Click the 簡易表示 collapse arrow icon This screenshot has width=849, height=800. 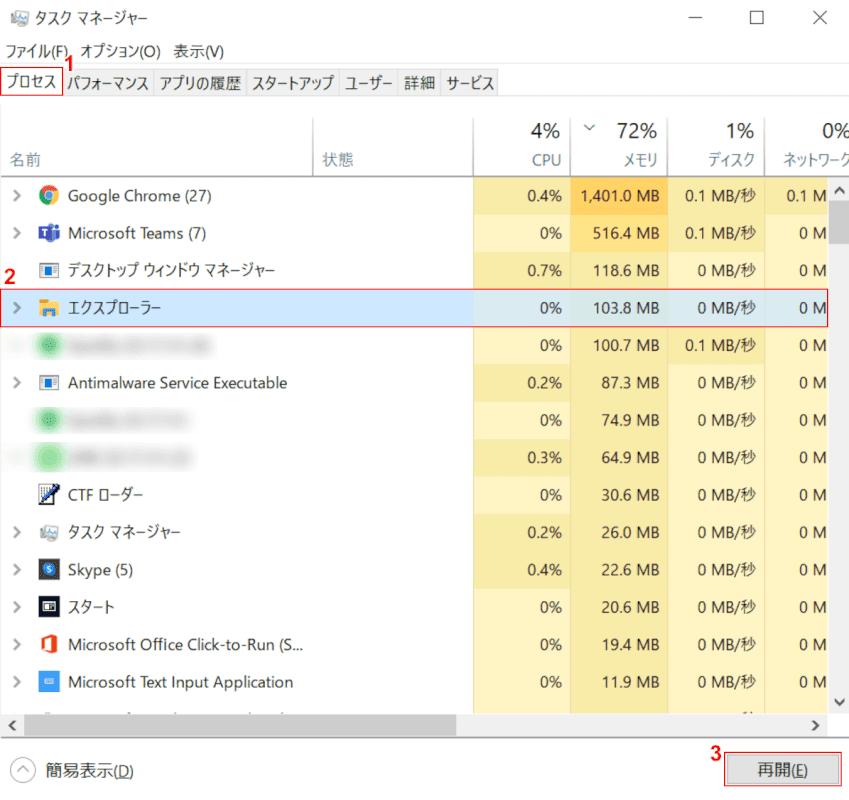pos(23,770)
